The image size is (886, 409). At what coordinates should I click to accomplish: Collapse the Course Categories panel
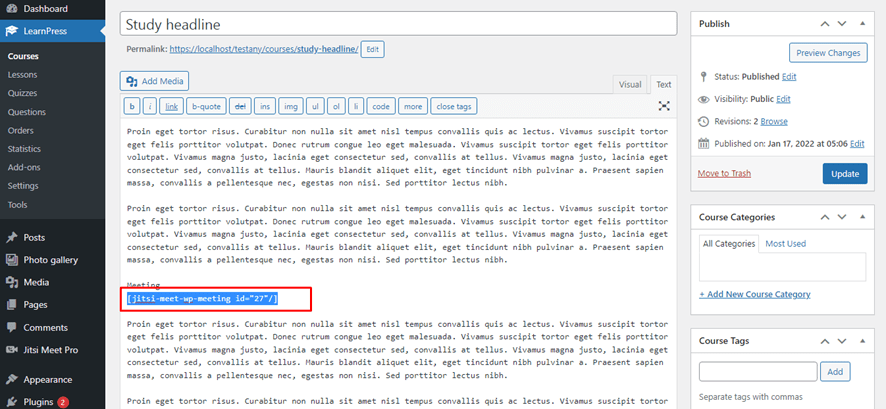pos(862,217)
